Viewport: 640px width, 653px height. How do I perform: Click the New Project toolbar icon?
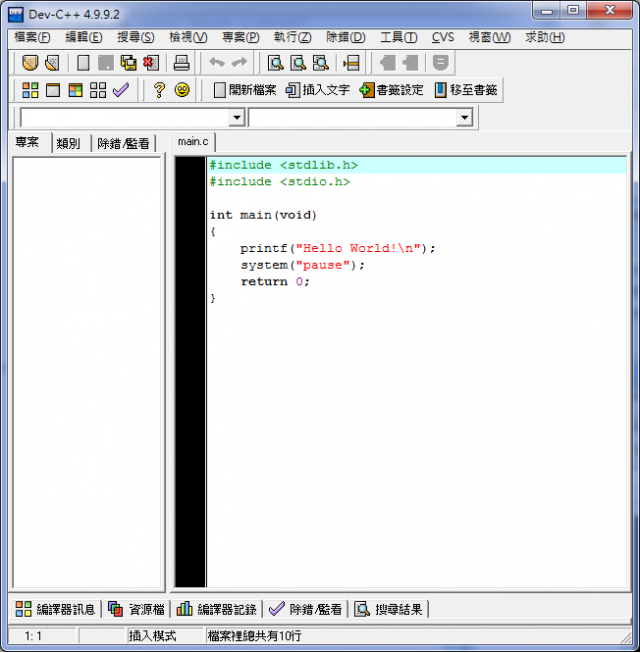(x=30, y=63)
